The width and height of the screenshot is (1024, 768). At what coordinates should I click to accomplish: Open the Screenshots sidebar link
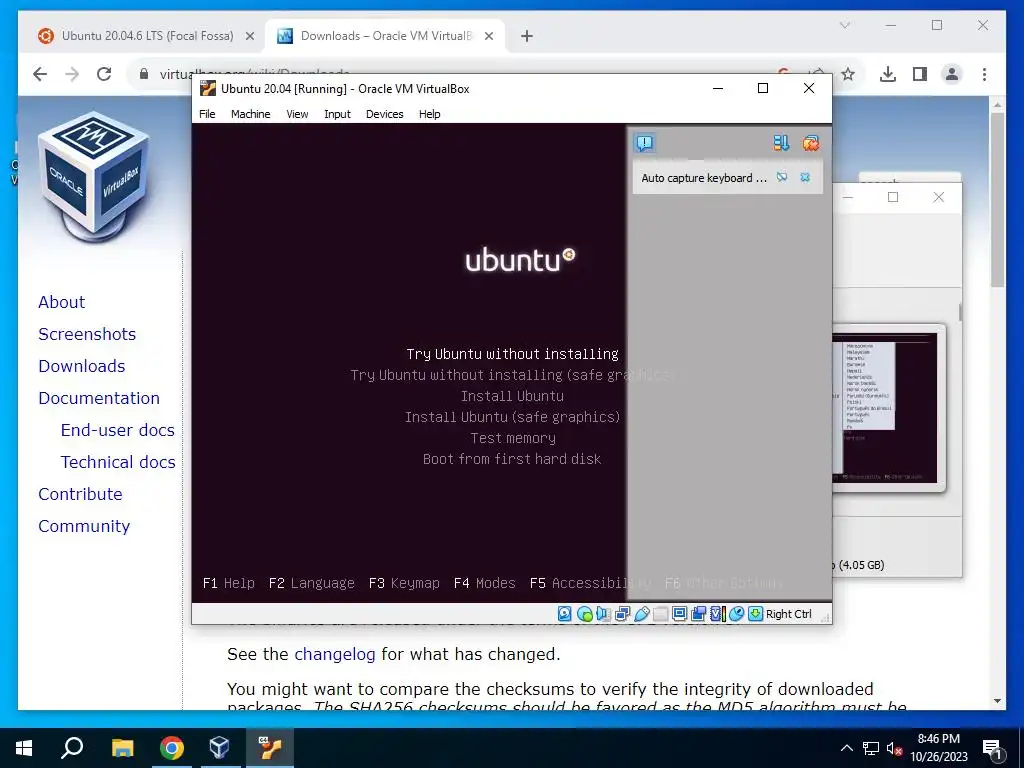(87, 334)
